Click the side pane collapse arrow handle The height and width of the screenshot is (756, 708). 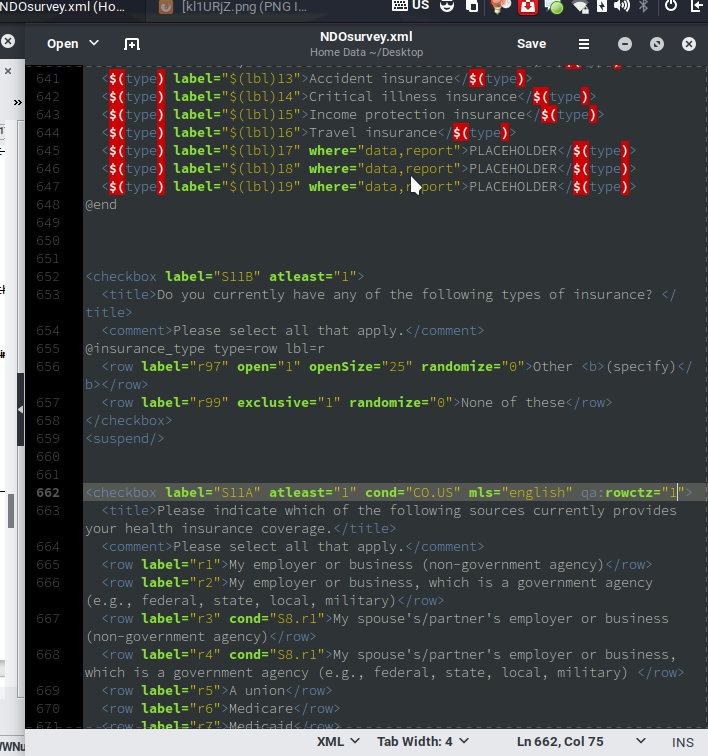(x=21, y=409)
